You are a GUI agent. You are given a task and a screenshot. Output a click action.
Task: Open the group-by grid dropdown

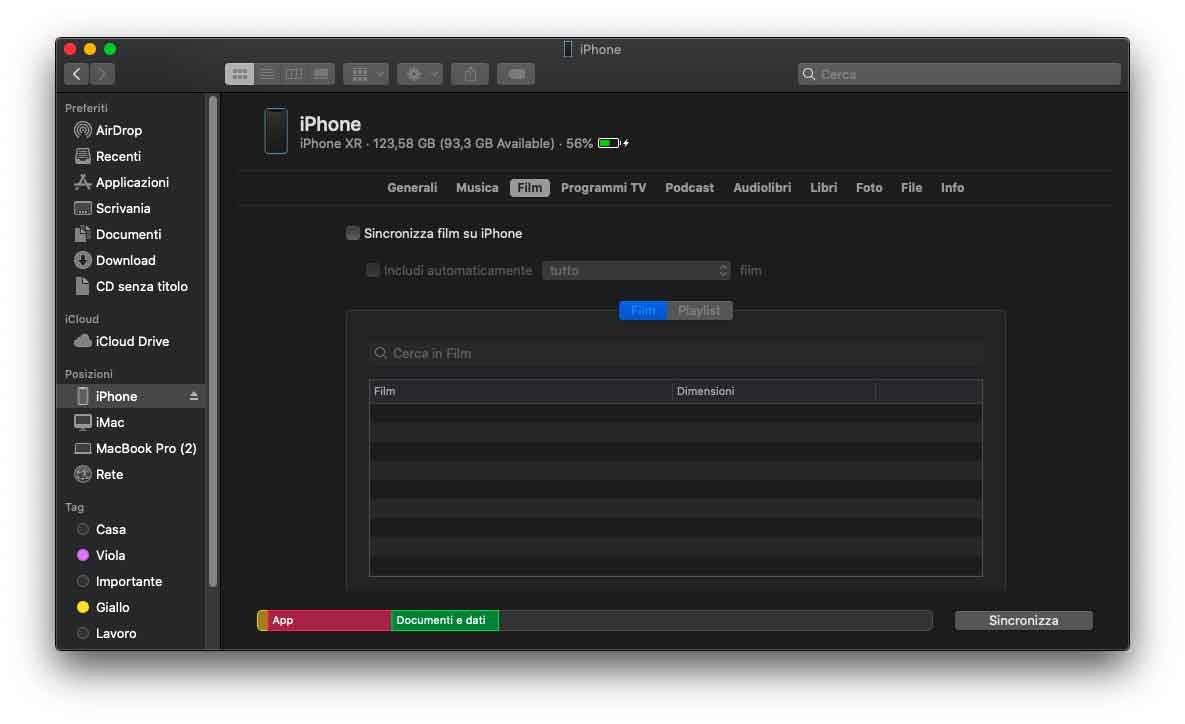tap(366, 74)
